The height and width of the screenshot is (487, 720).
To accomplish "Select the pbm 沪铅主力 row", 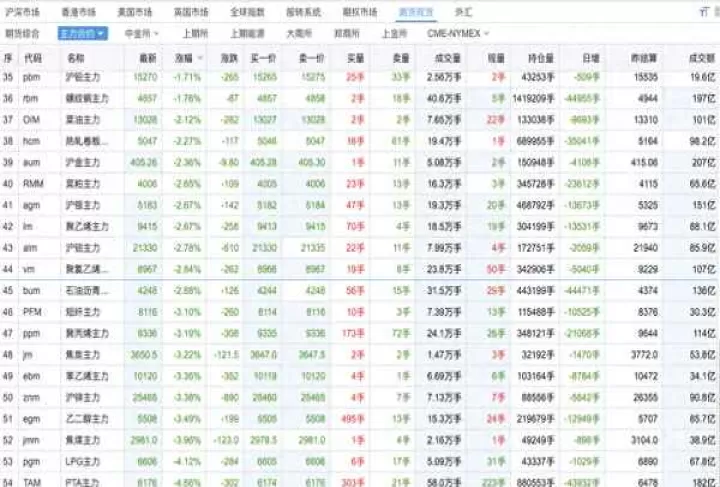I will click(x=360, y=77).
